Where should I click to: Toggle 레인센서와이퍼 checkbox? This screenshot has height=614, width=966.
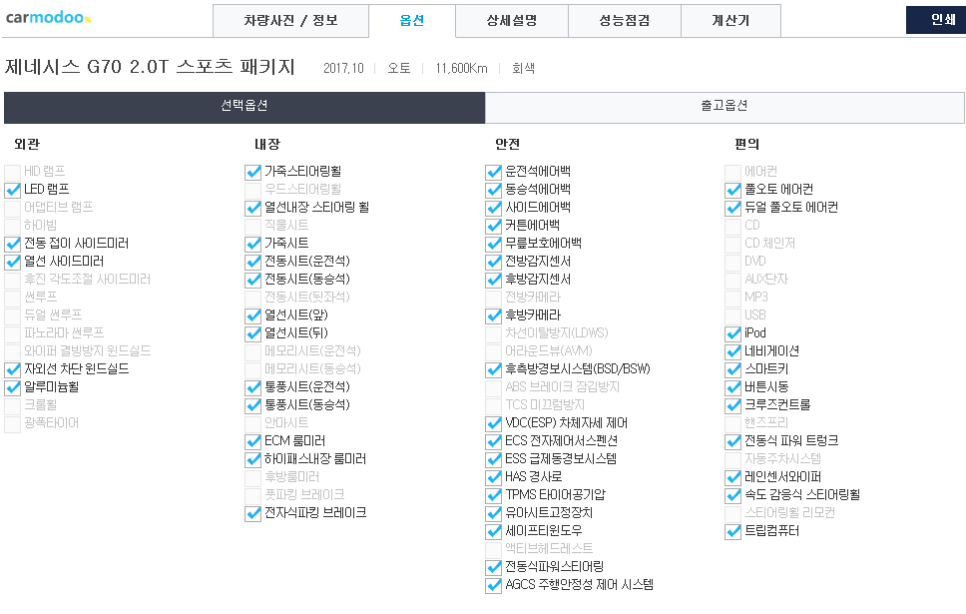pos(733,477)
